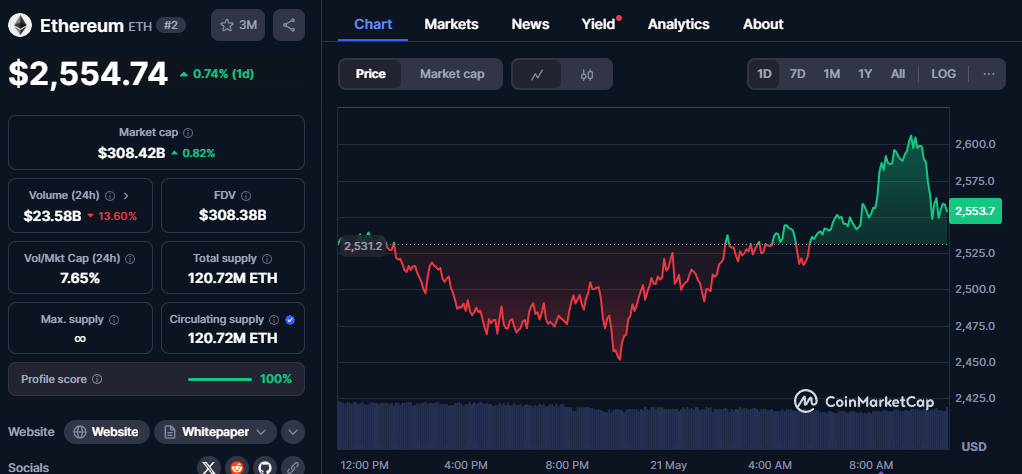Open Max. supply info icon
1022x474 pixels.
[114, 319]
